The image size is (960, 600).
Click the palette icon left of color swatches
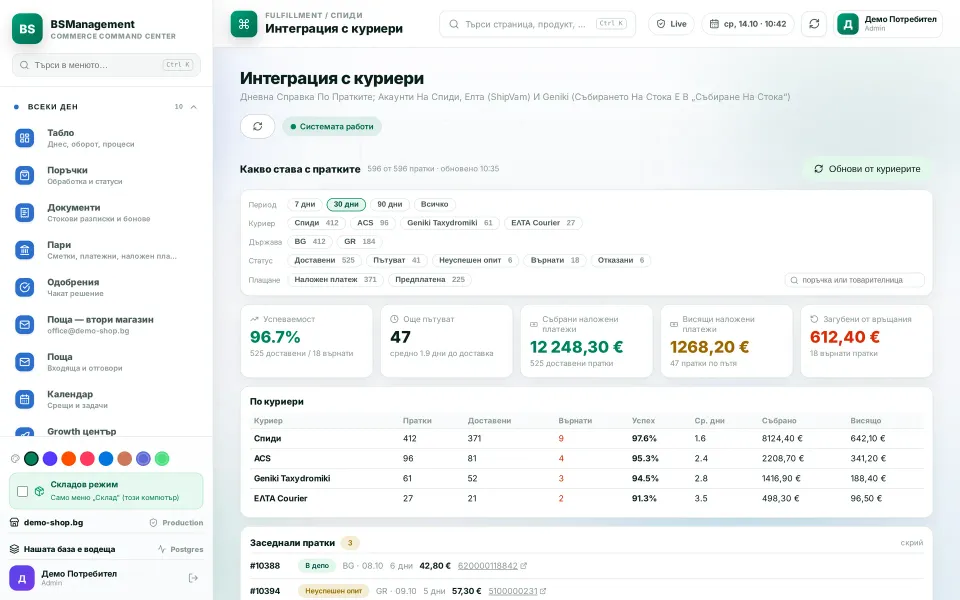point(15,459)
